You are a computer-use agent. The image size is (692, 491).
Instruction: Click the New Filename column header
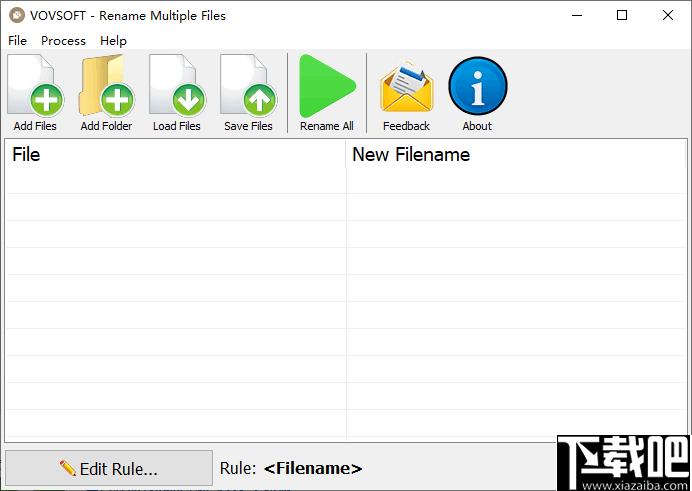click(x=515, y=154)
